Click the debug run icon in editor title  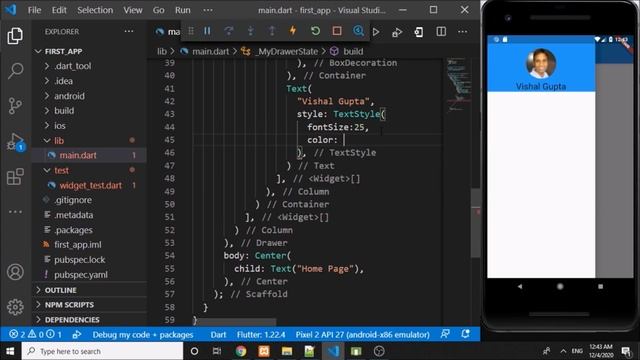tap(397, 32)
